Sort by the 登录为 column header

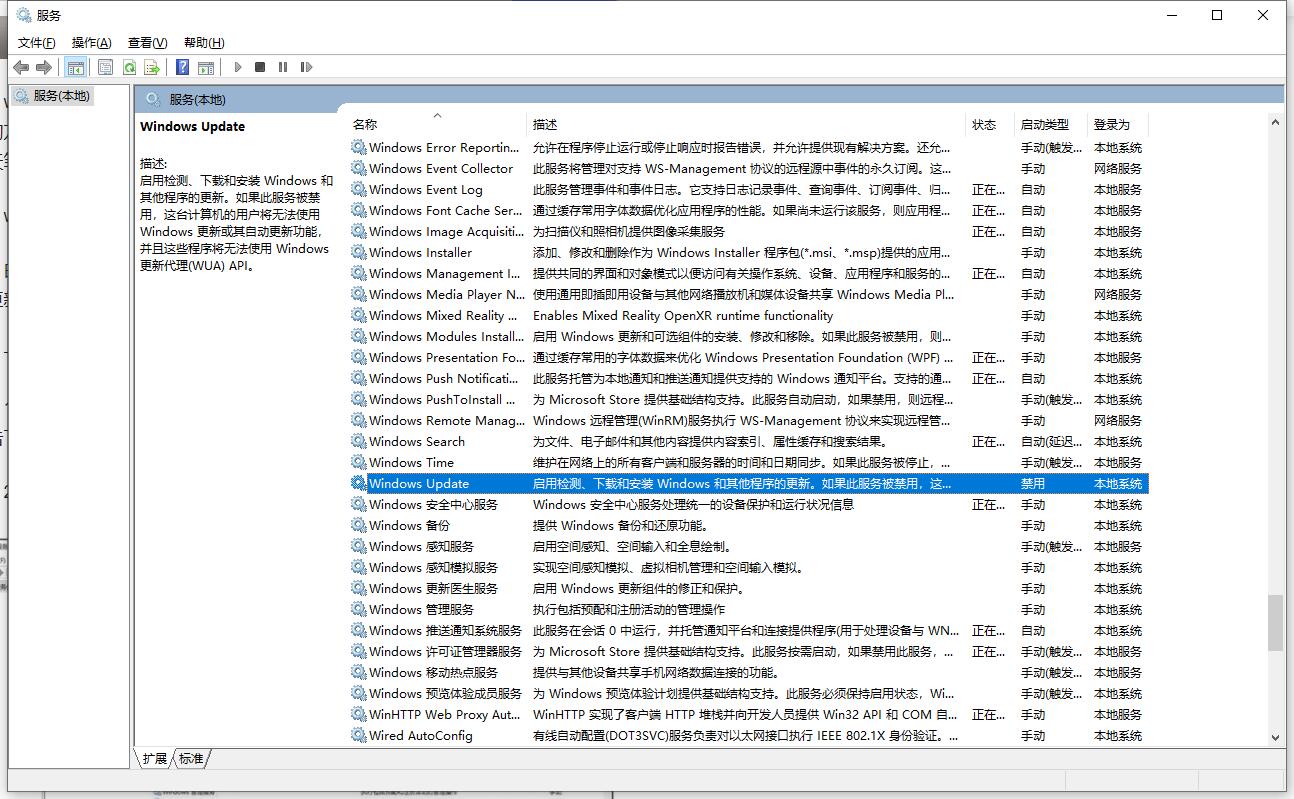pyautogui.click(x=1111, y=125)
